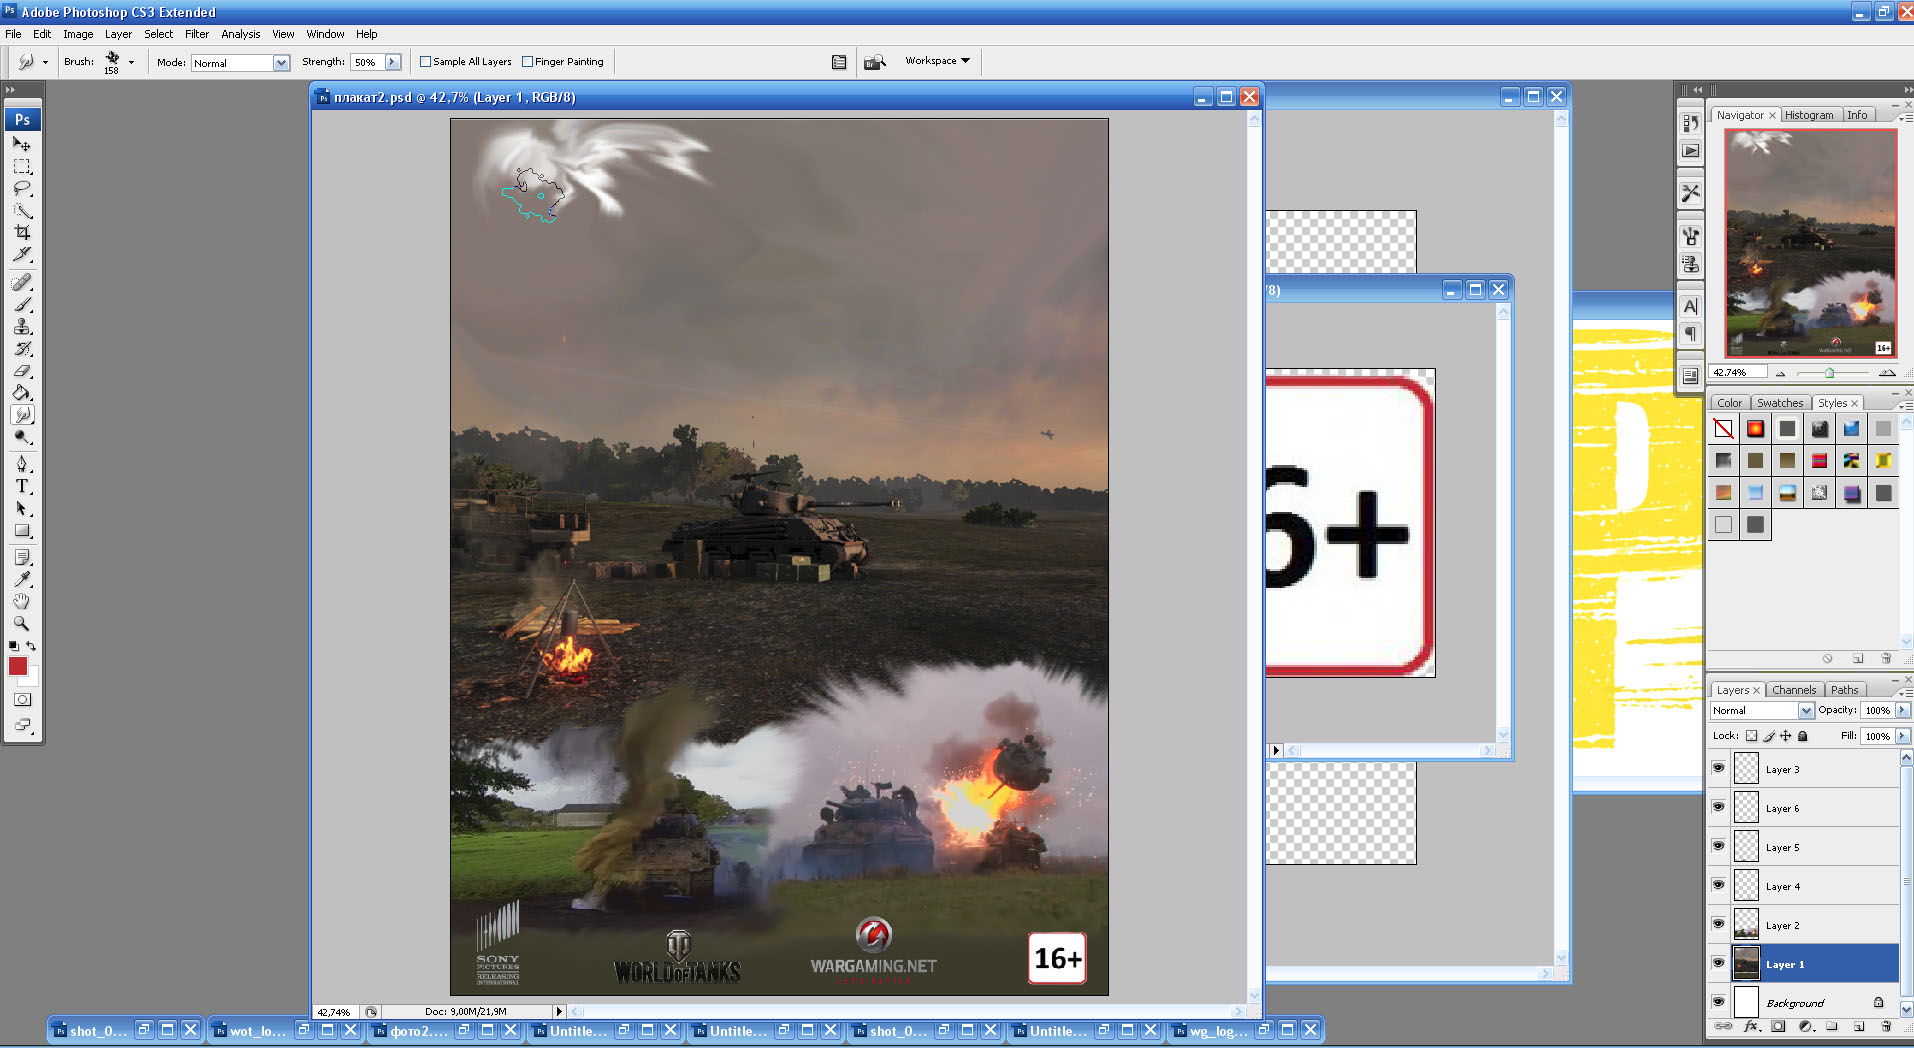The image size is (1914, 1048).
Task: Select the Eyedropper tool
Action: (x=22, y=579)
